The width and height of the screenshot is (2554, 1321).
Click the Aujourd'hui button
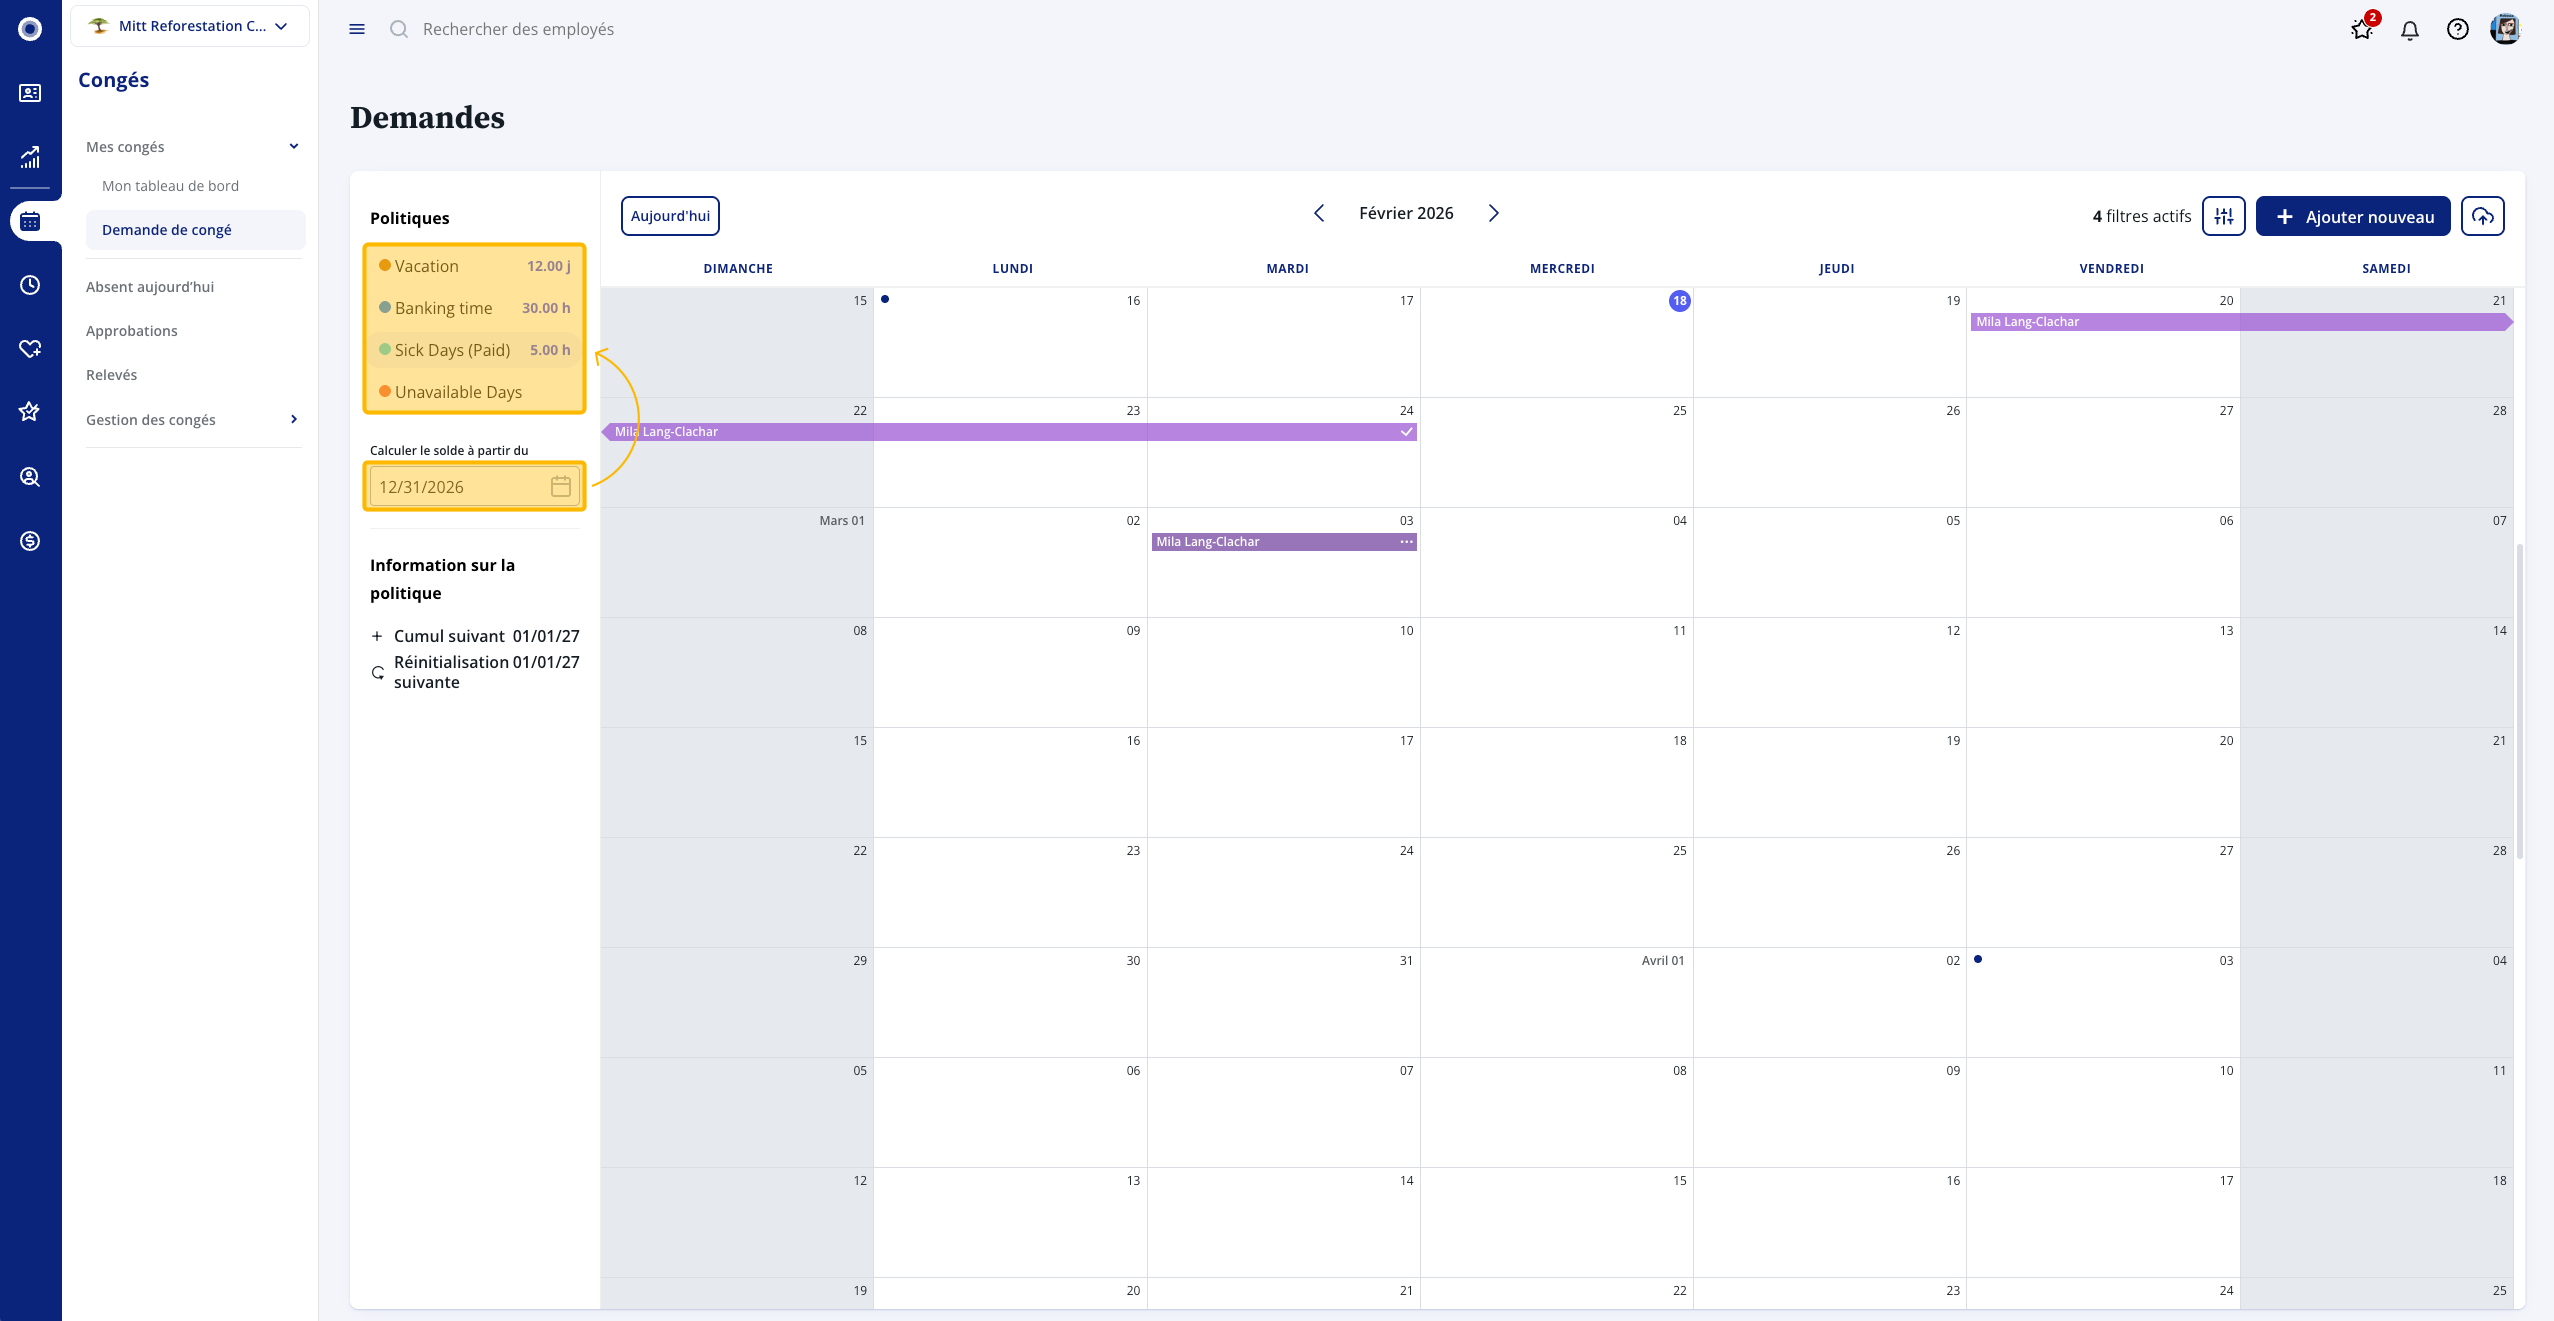[670, 216]
